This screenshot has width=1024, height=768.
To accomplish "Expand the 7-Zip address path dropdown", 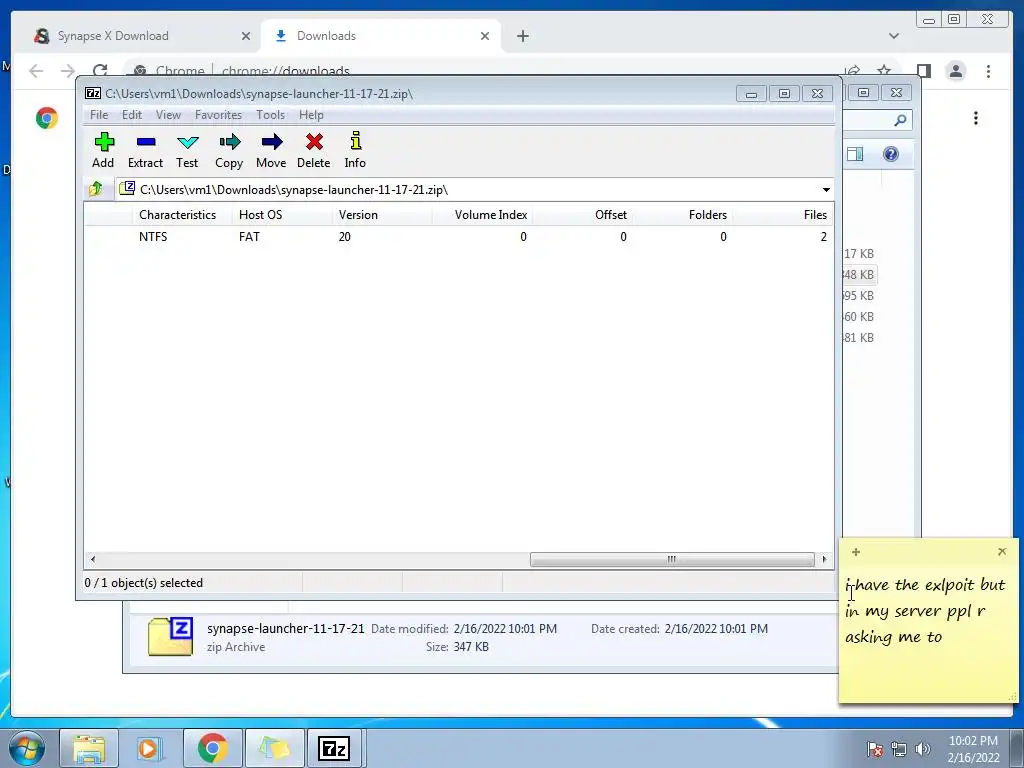I will pos(826,190).
